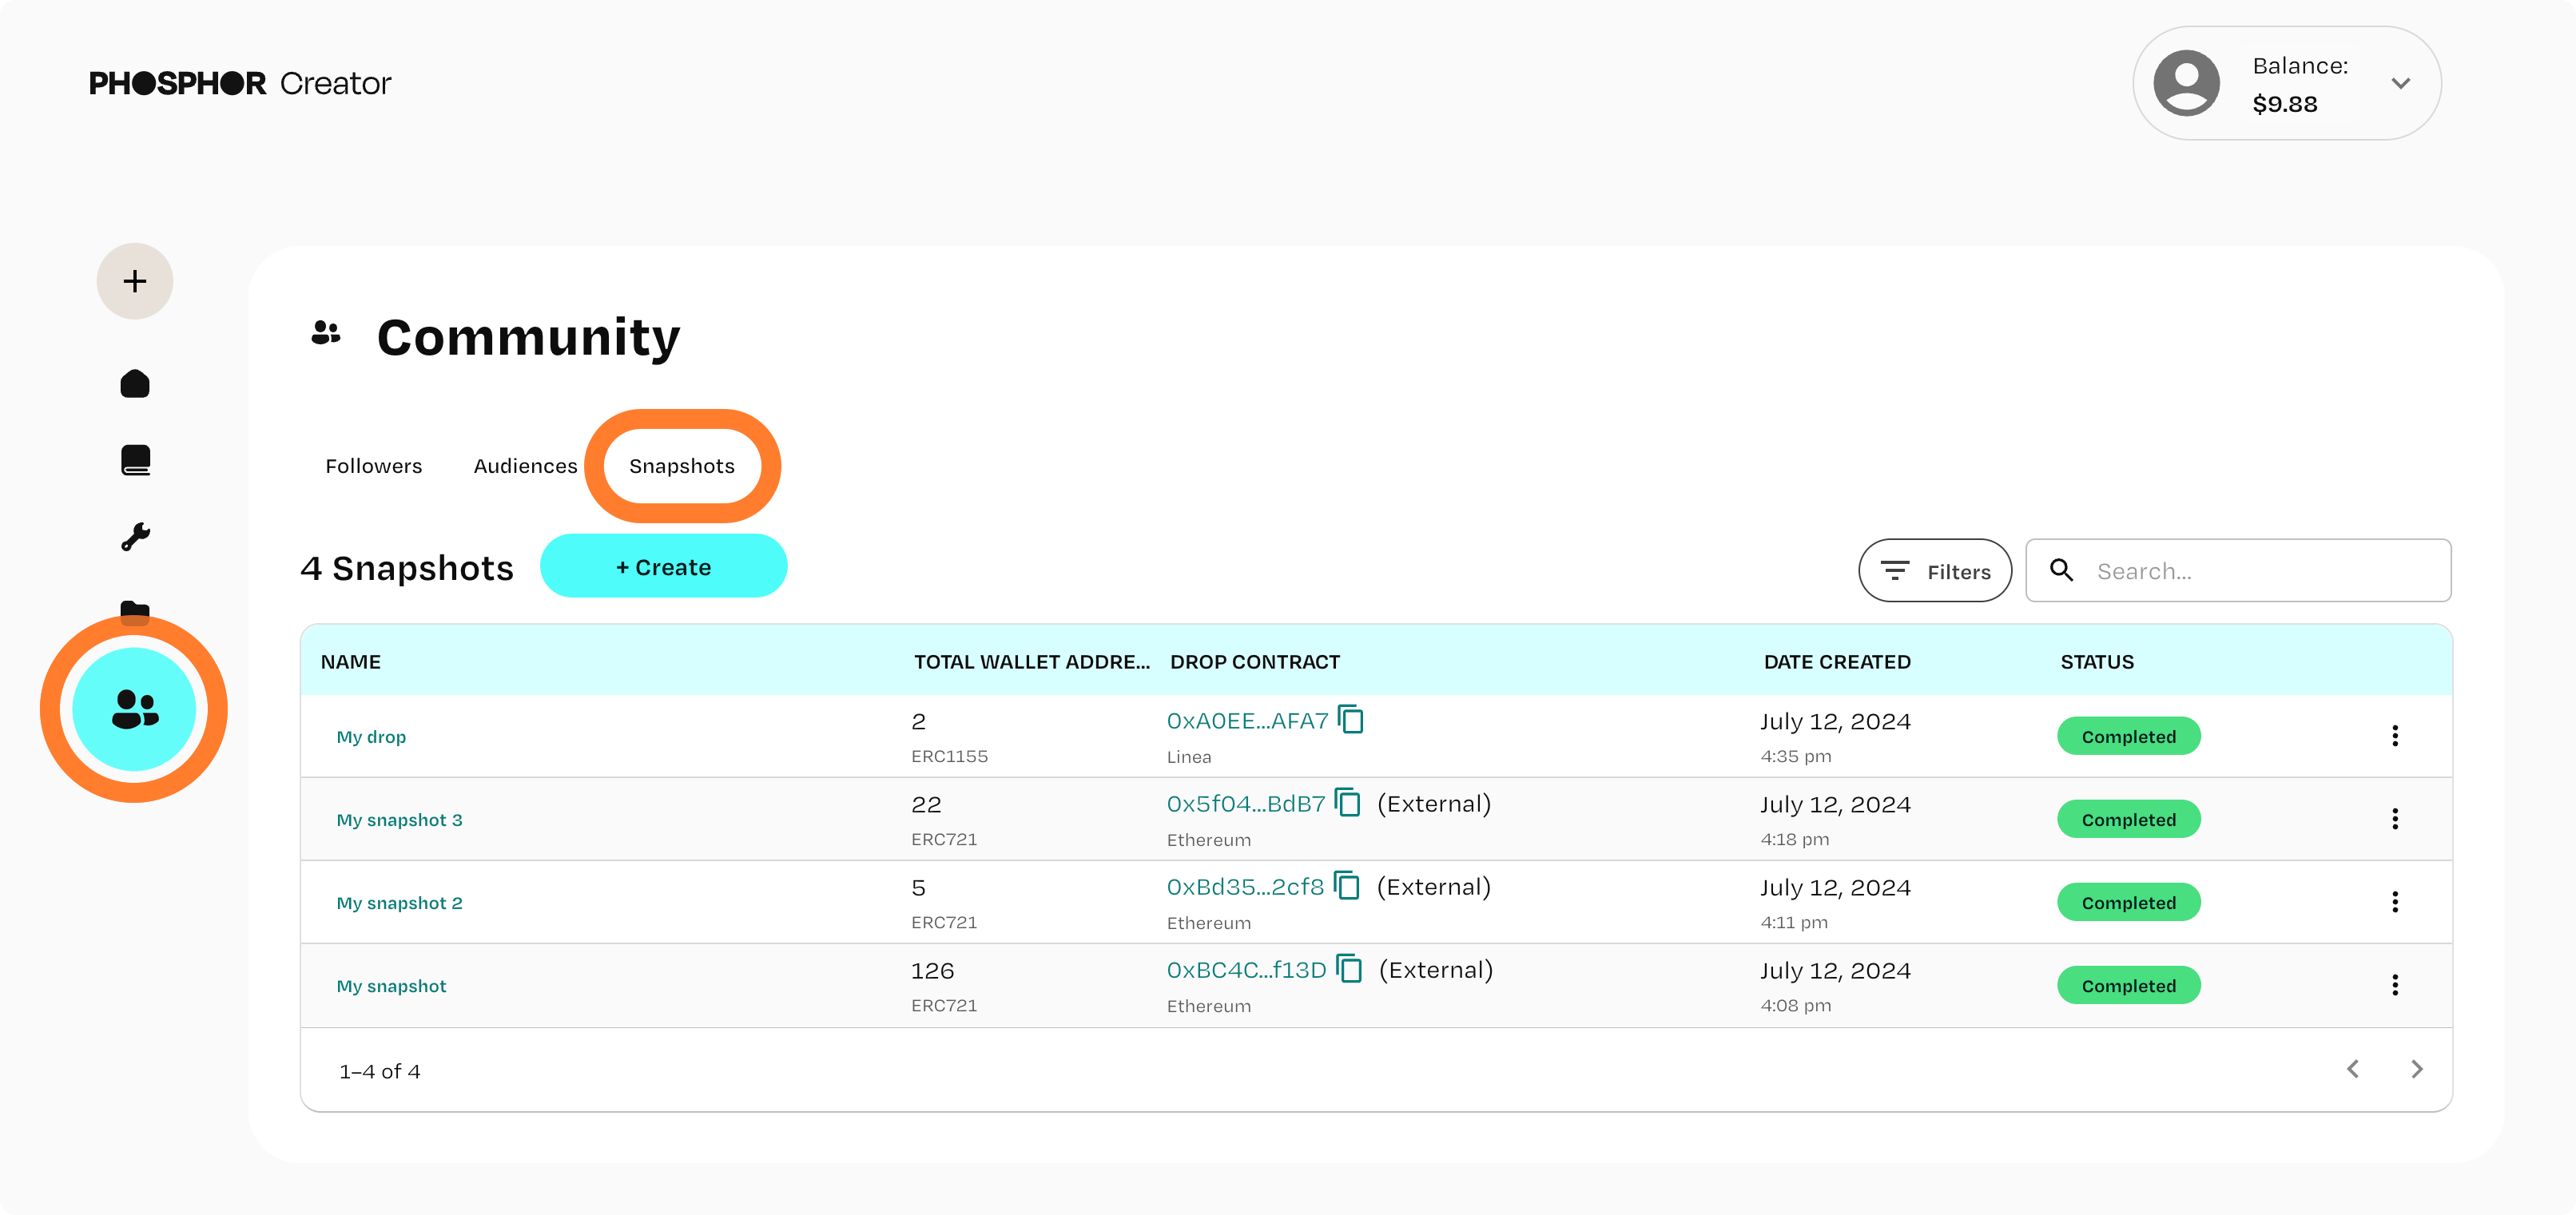Click the Community sidebar icon
This screenshot has width=2576, height=1215.
point(135,709)
